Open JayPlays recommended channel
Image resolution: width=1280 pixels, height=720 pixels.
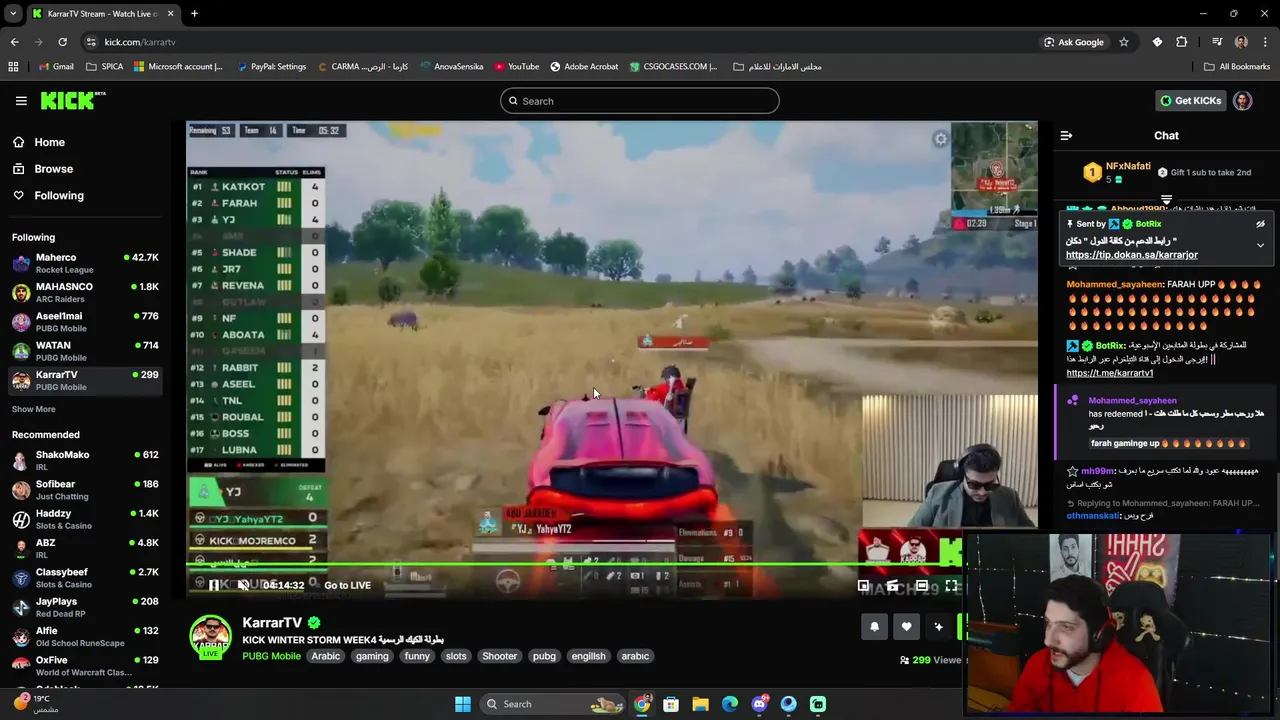(85, 607)
